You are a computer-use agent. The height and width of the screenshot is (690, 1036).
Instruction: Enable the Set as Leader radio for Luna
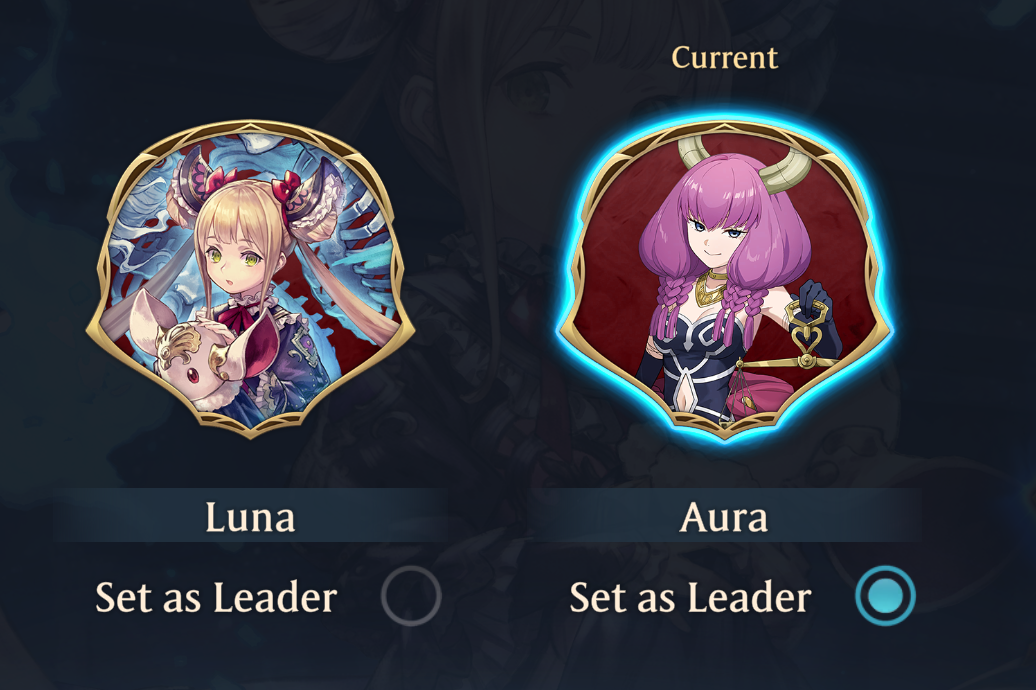pos(411,595)
